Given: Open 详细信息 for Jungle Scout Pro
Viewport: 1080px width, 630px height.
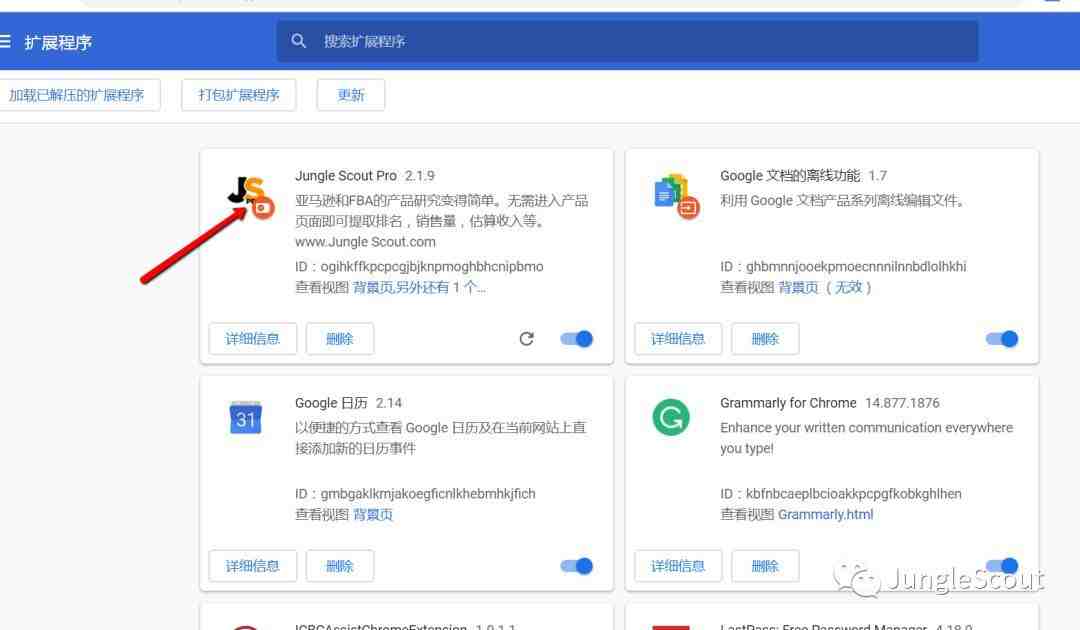Looking at the screenshot, I should point(253,339).
